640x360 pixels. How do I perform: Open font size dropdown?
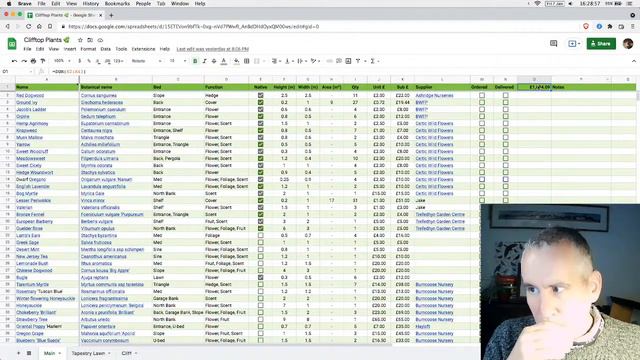point(178,61)
